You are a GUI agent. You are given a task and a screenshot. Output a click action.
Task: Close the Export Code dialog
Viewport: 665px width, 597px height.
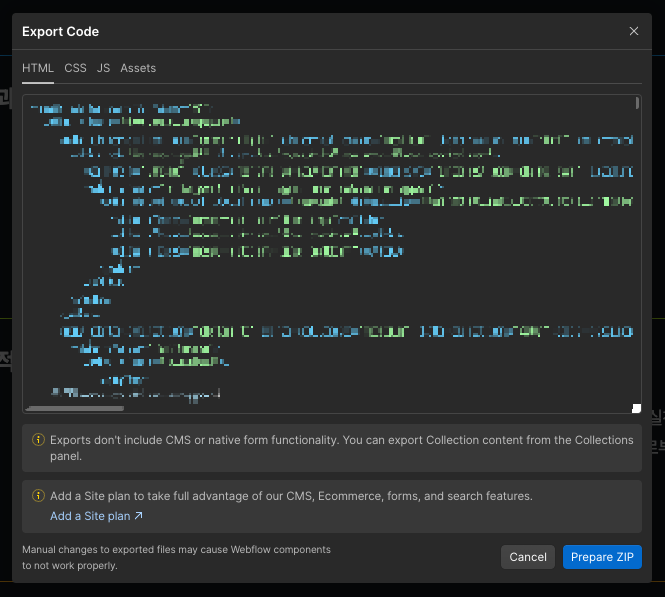coord(634,31)
